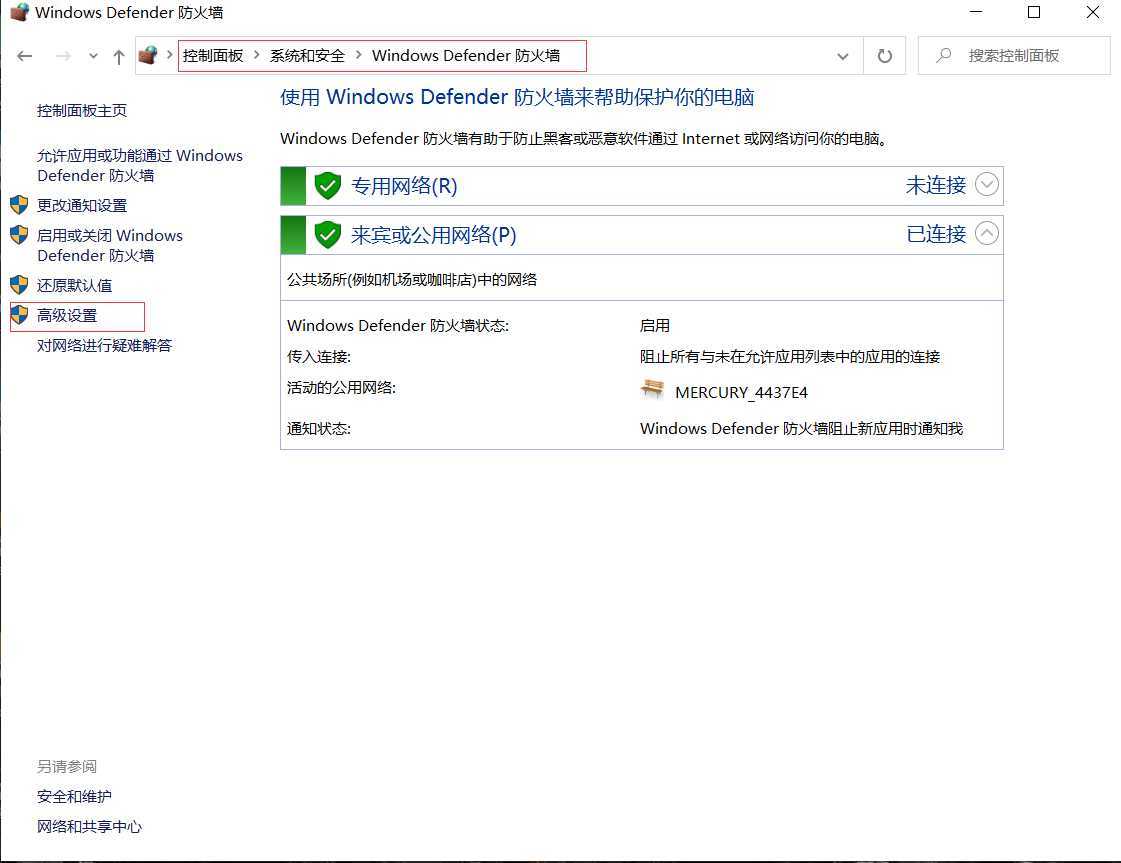
Task: Click the 未连接 status text
Action: (936, 185)
